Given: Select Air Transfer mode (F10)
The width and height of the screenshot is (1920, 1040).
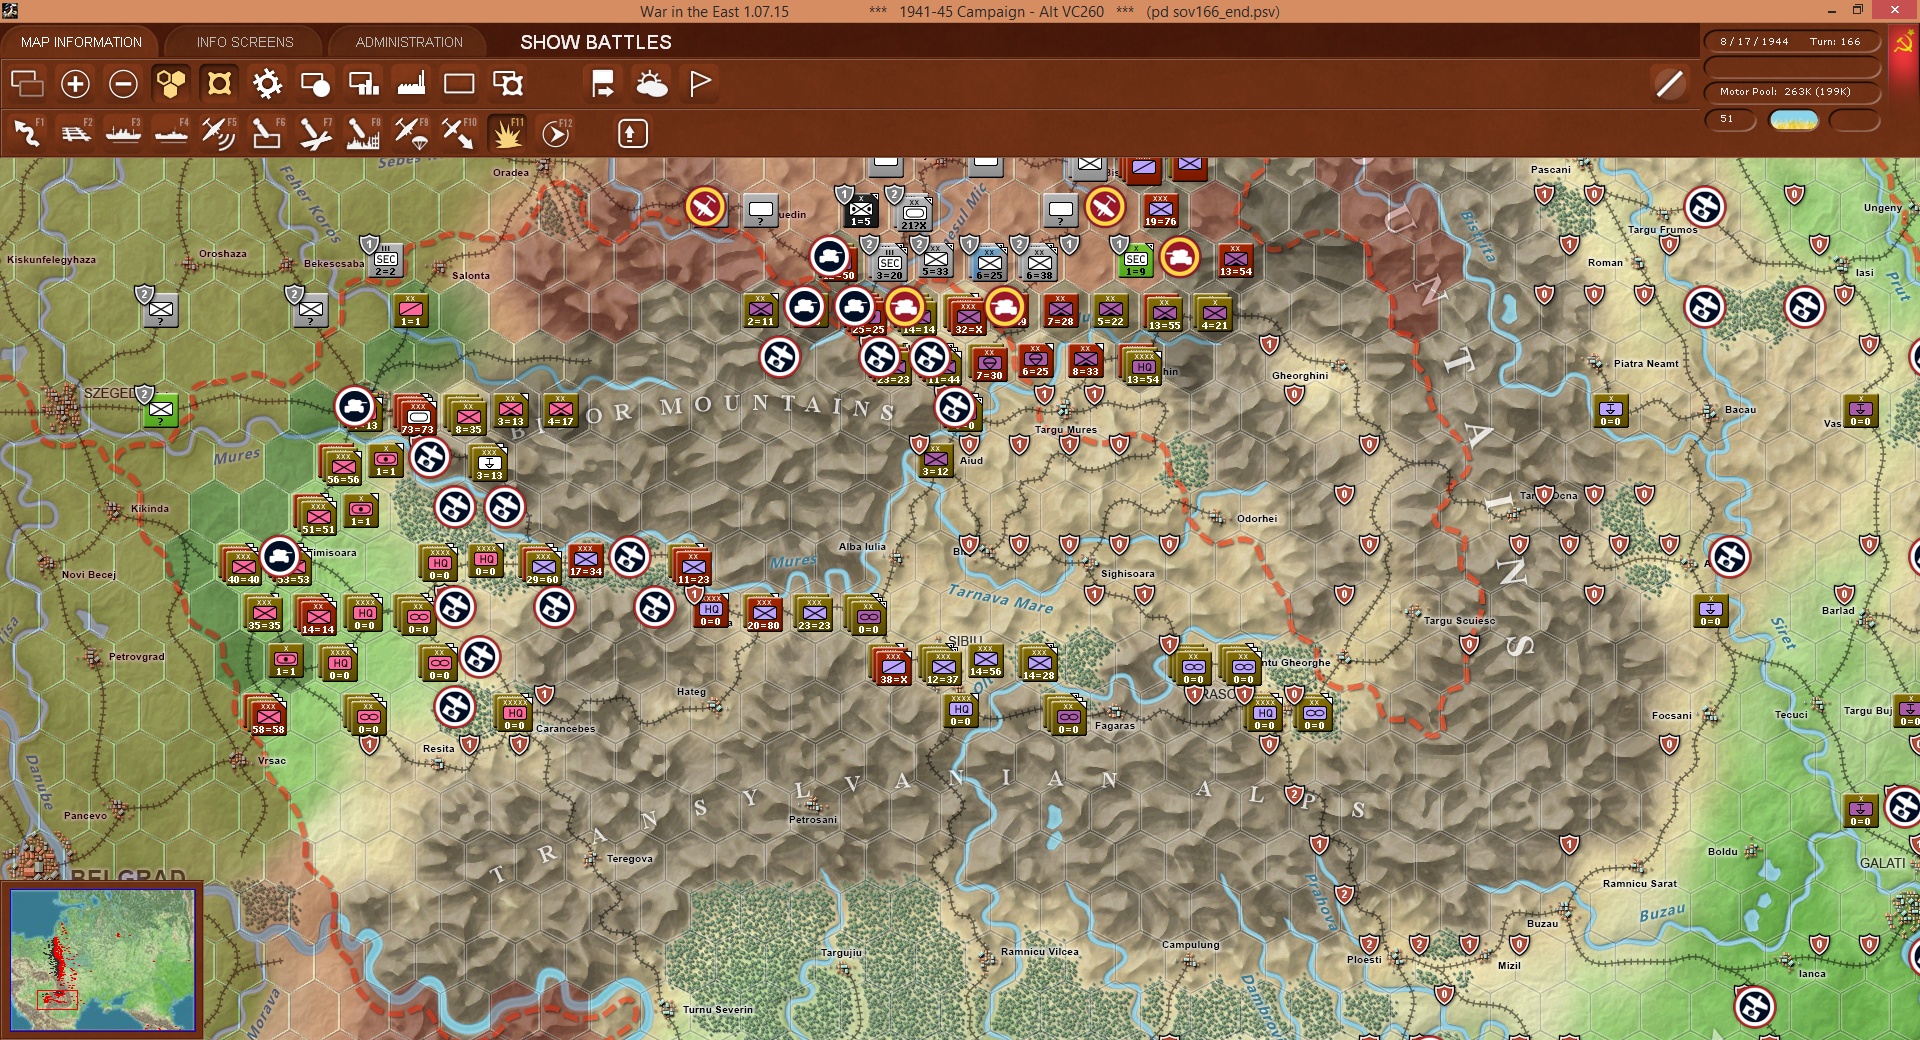Looking at the screenshot, I should (x=459, y=133).
